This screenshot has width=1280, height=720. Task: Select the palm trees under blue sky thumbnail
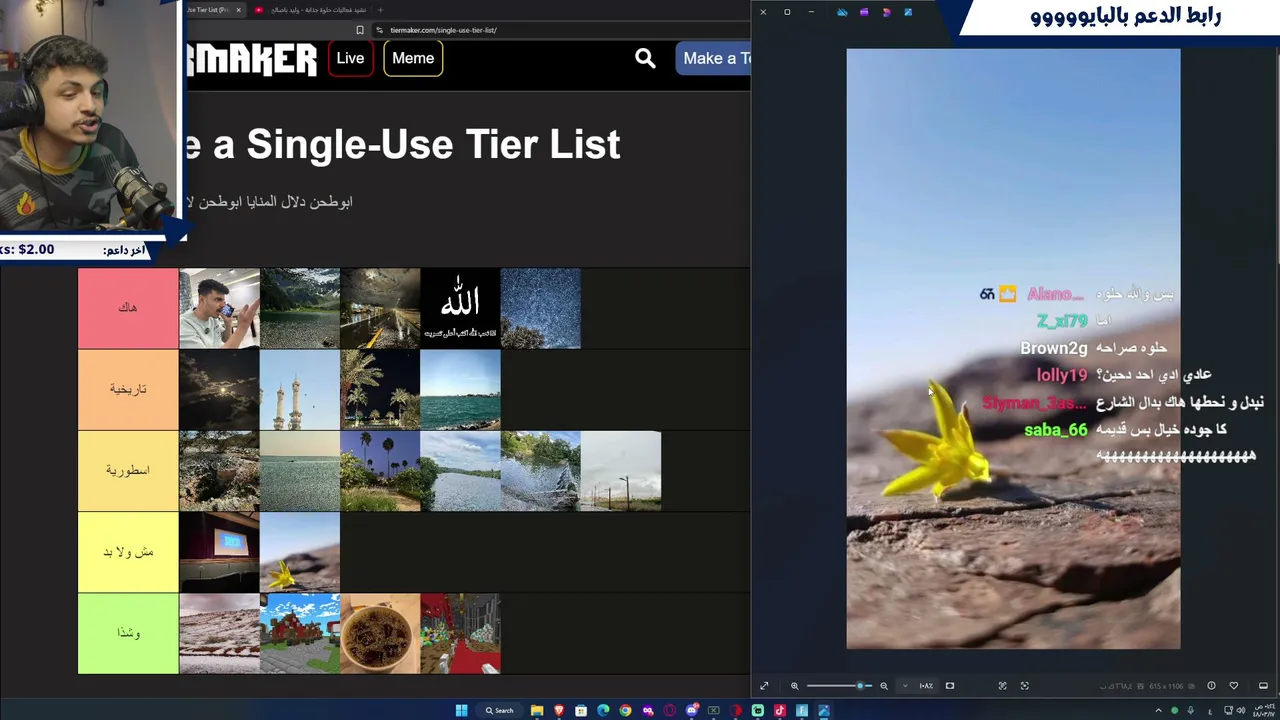(x=380, y=471)
